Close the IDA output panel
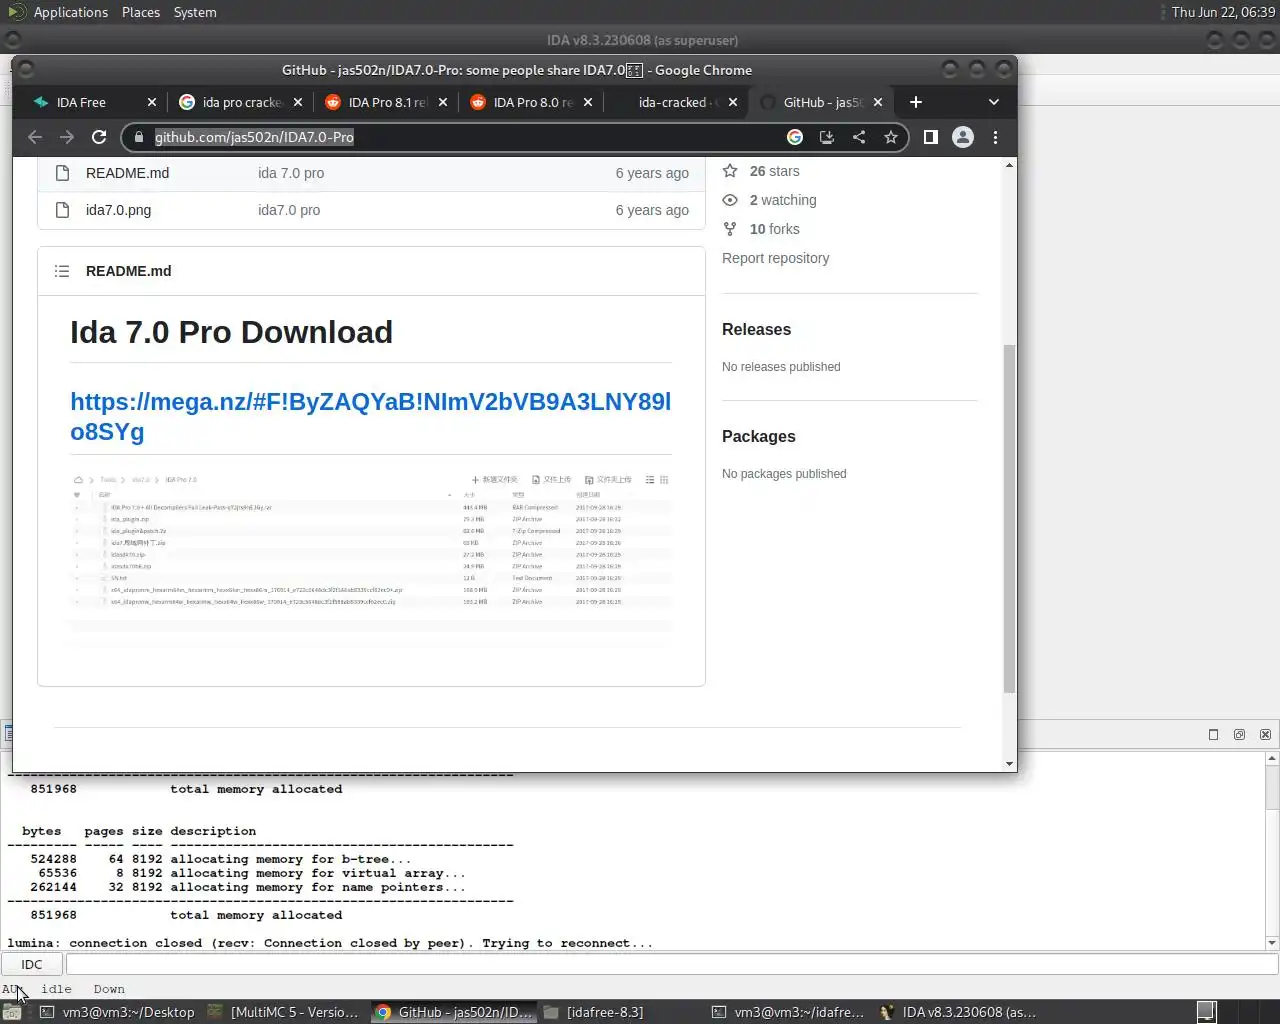 click(x=1265, y=734)
